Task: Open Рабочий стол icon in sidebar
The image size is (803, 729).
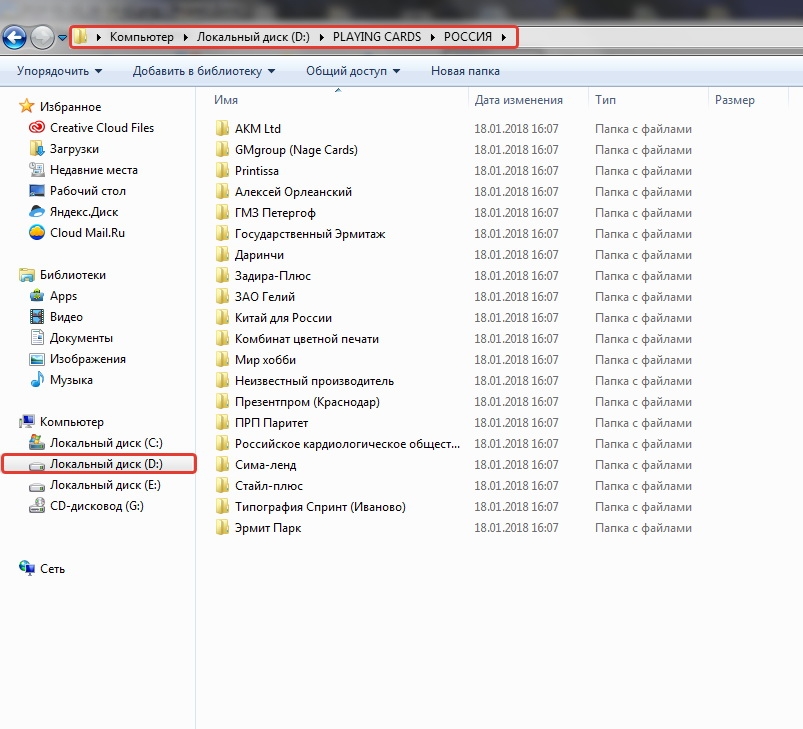Action: 37,190
